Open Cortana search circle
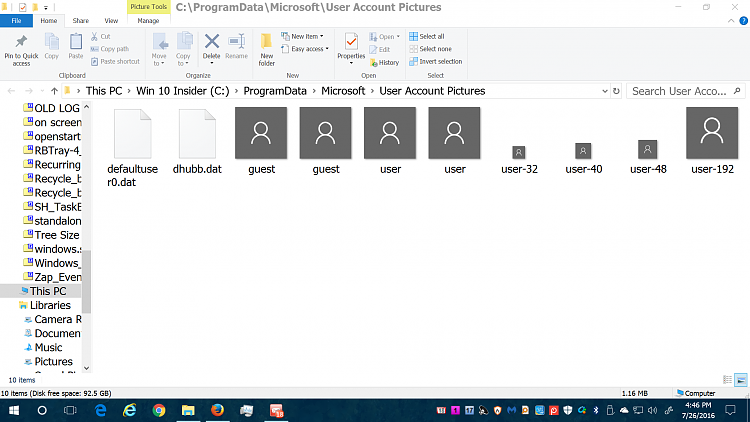Viewport: 750px width, 422px height. tap(42, 411)
